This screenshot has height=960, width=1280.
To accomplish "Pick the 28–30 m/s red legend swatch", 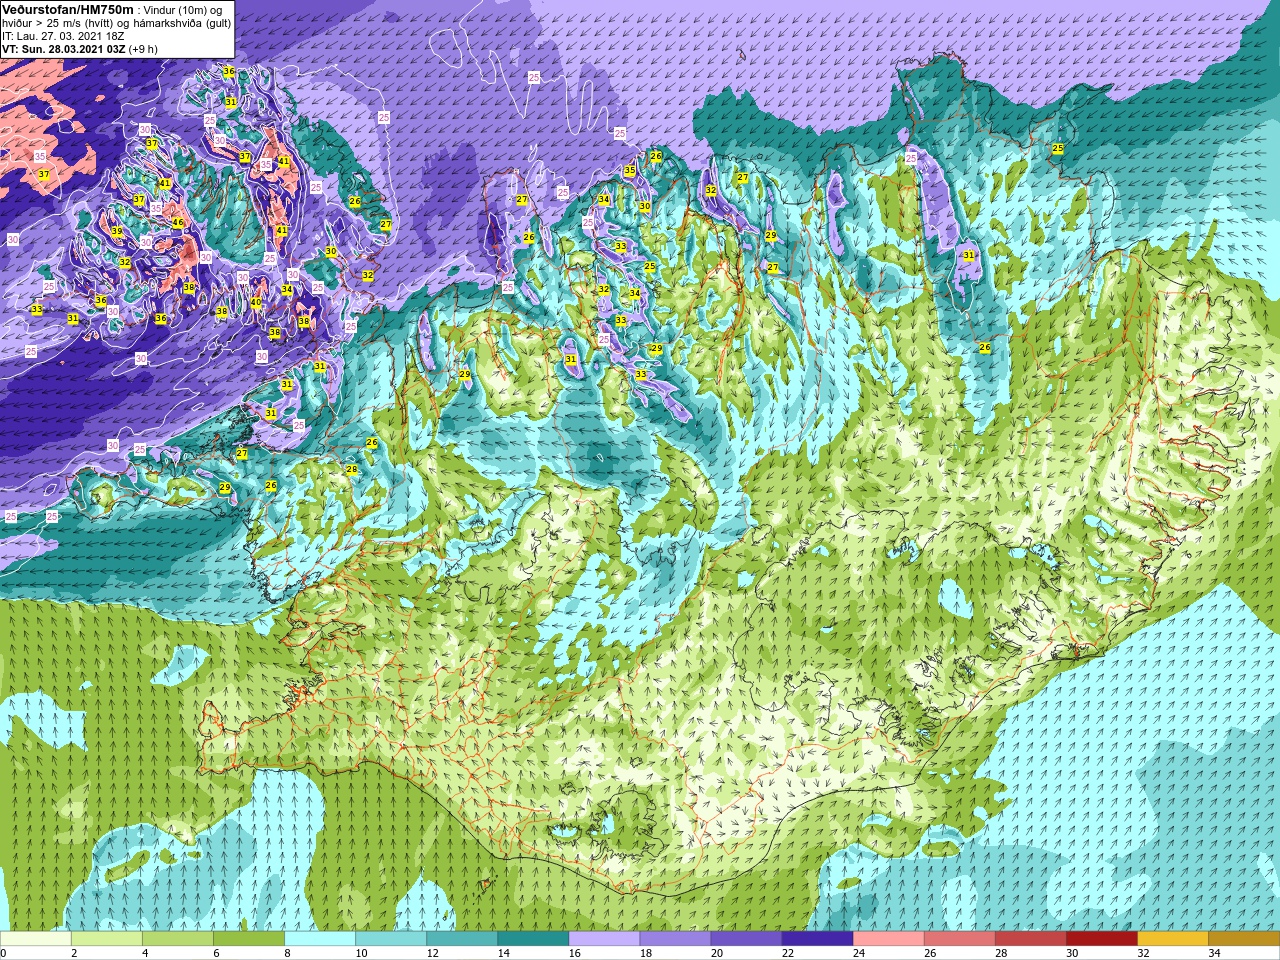I will pyautogui.click(x=1030, y=939).
